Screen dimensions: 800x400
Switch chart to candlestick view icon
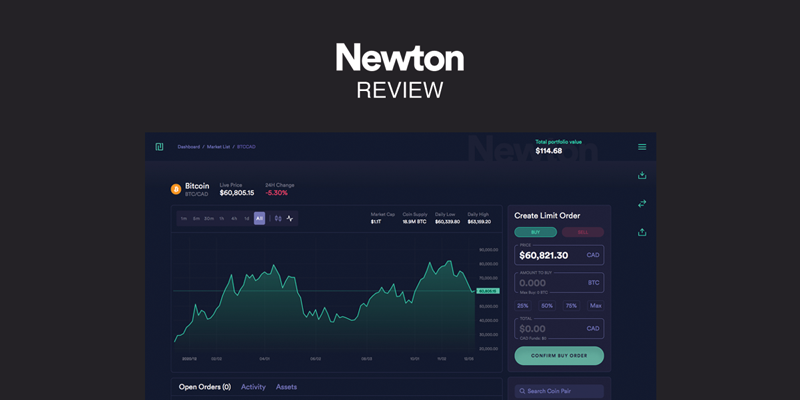(x=278, y=218)
